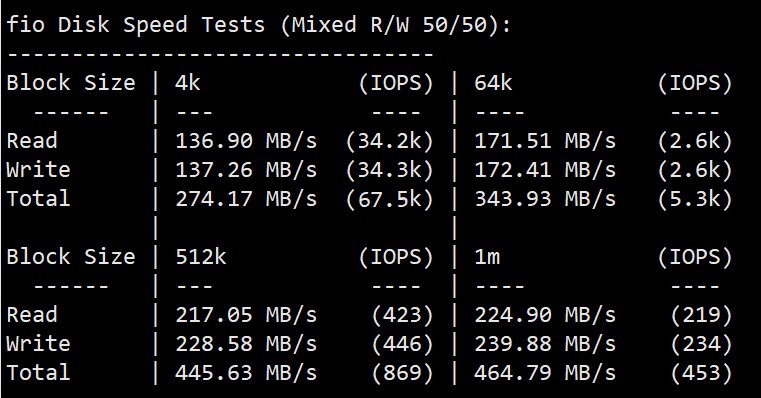Select the 4k write speed 137.26 MB/s
The height and width of the screenshot is (398, 761).
(x=246, y=170)
